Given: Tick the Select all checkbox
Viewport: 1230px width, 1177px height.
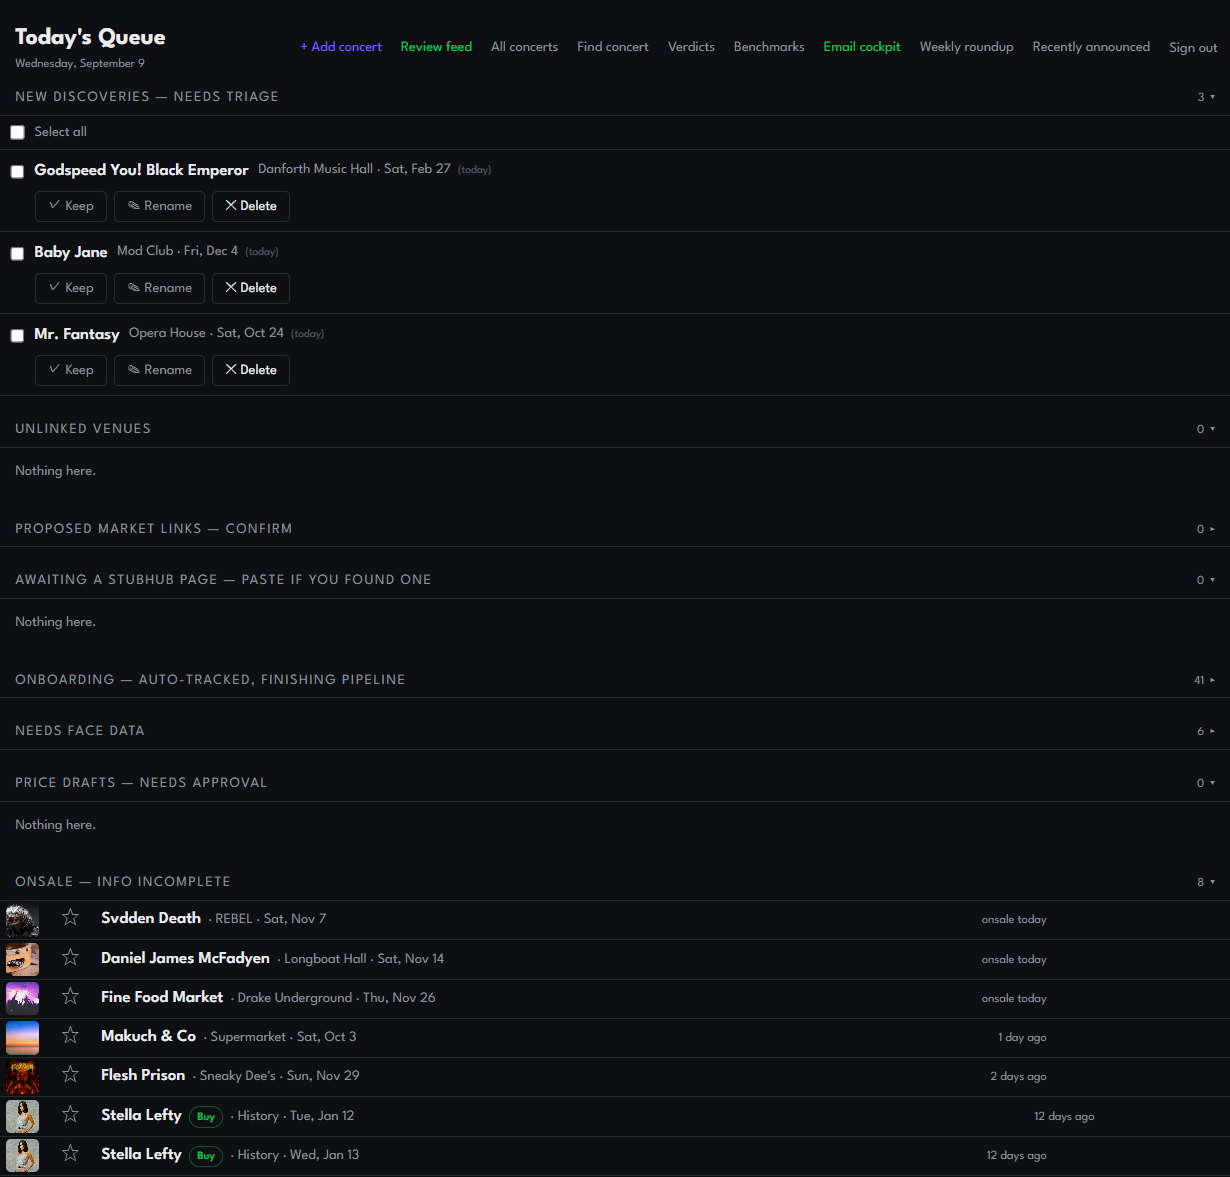Looking at the screenshot, I should point(17,132).
